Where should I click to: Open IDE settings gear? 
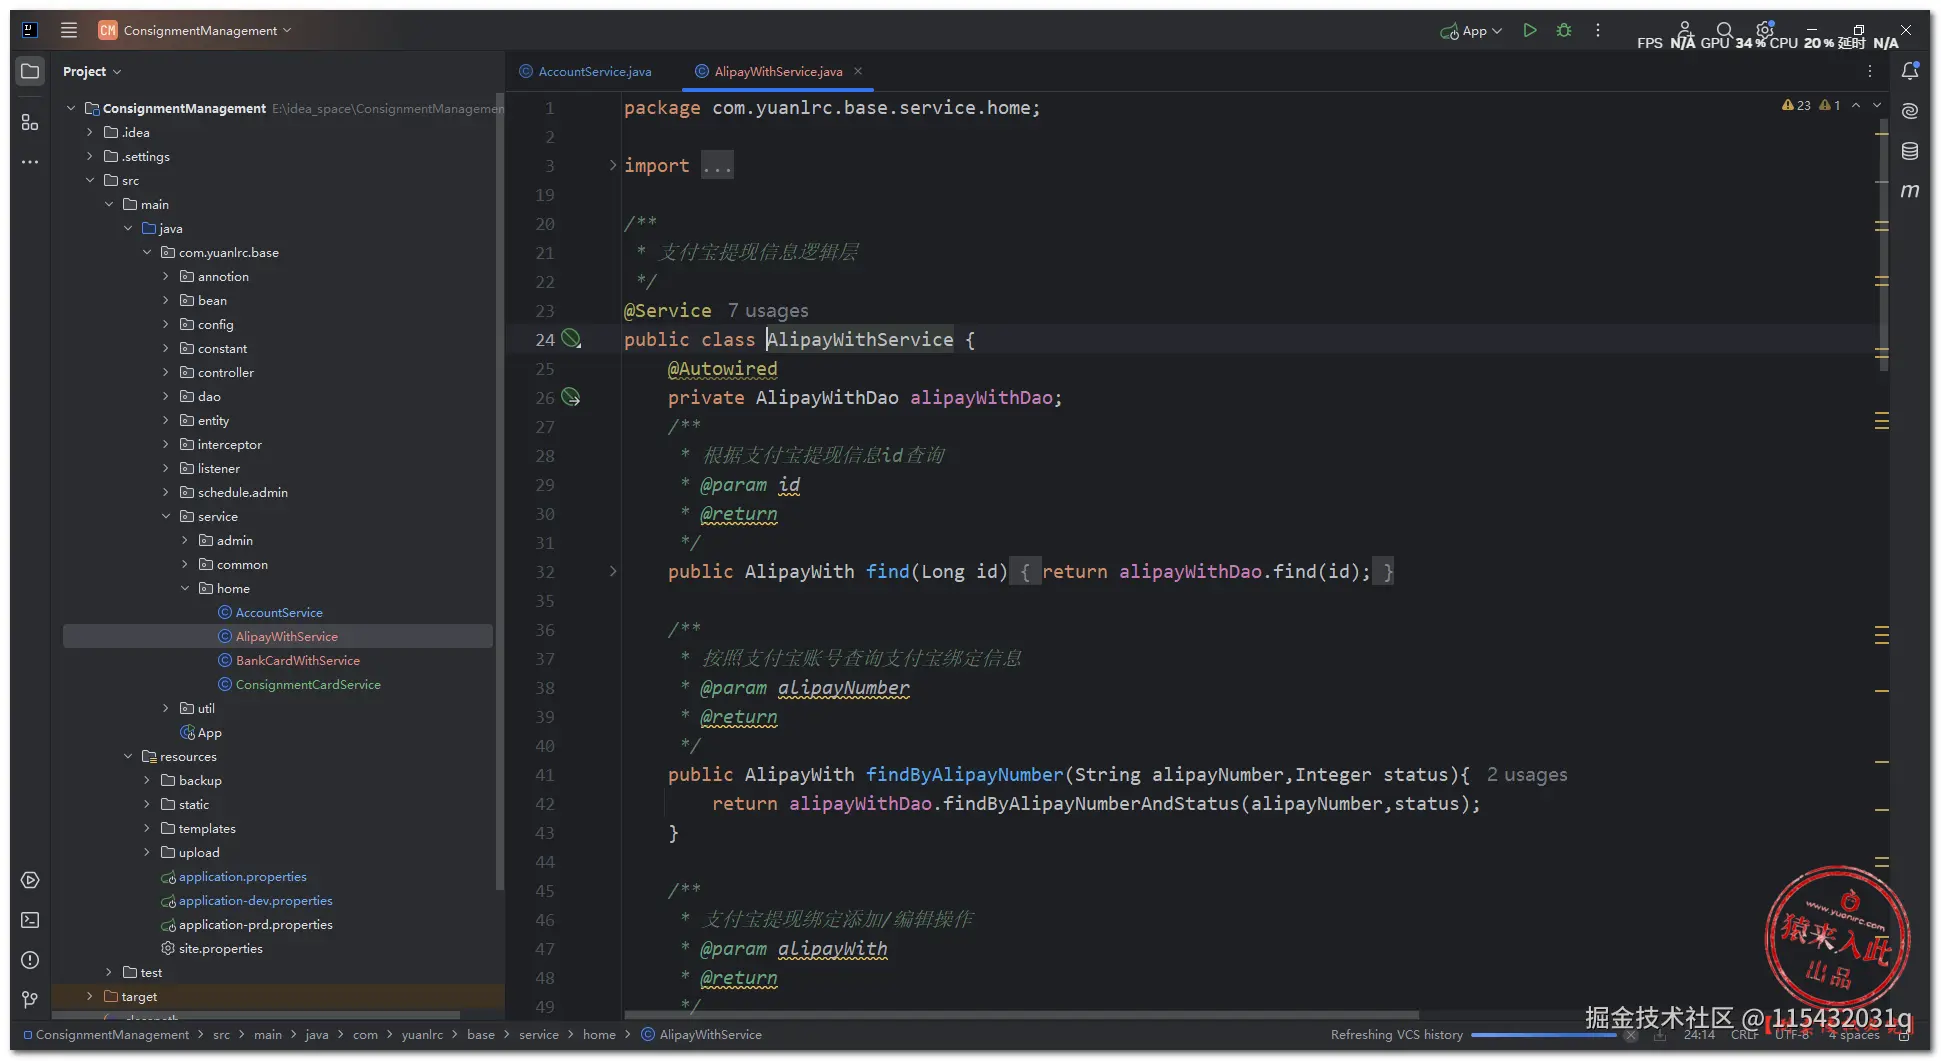click(x=1765, y=30)
